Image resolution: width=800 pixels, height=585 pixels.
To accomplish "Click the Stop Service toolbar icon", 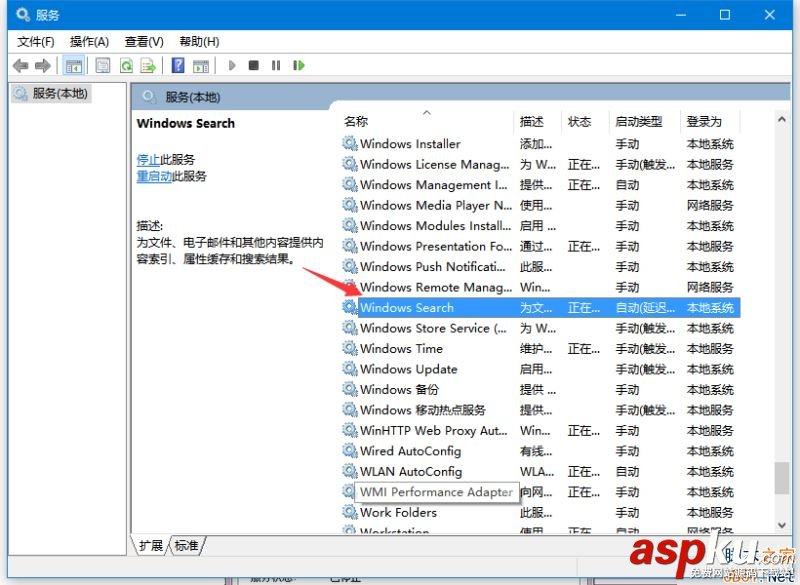I will [256, 65].
